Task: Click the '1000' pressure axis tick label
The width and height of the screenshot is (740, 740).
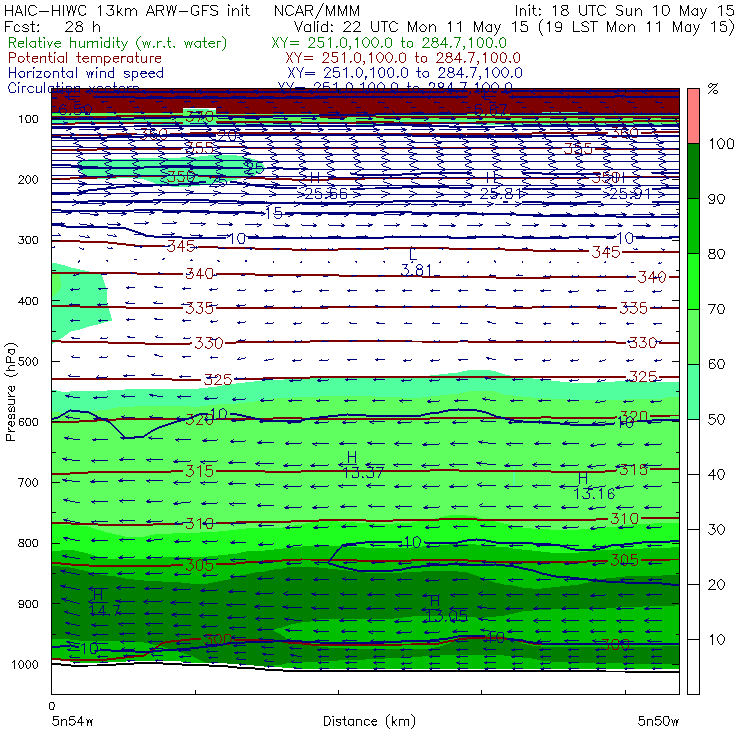Action: 25,664
